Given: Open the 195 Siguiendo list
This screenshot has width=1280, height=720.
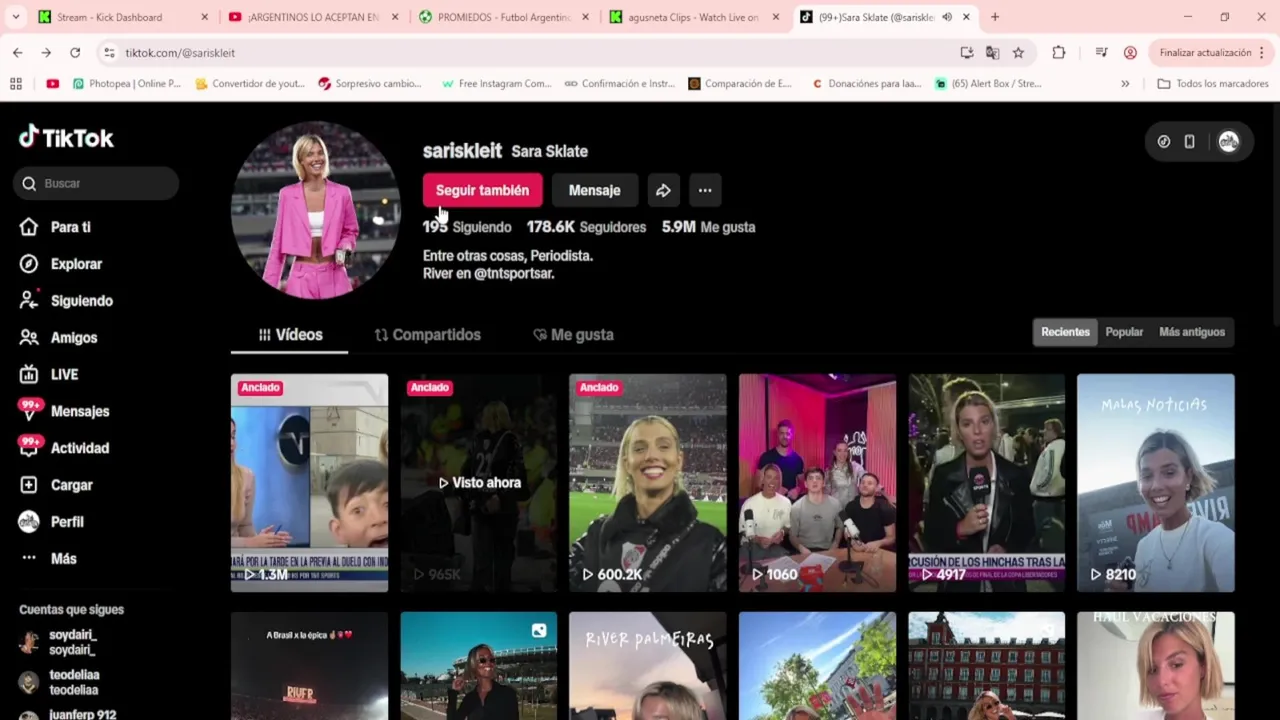Looking at the screenshot, I should coord(467,227).
